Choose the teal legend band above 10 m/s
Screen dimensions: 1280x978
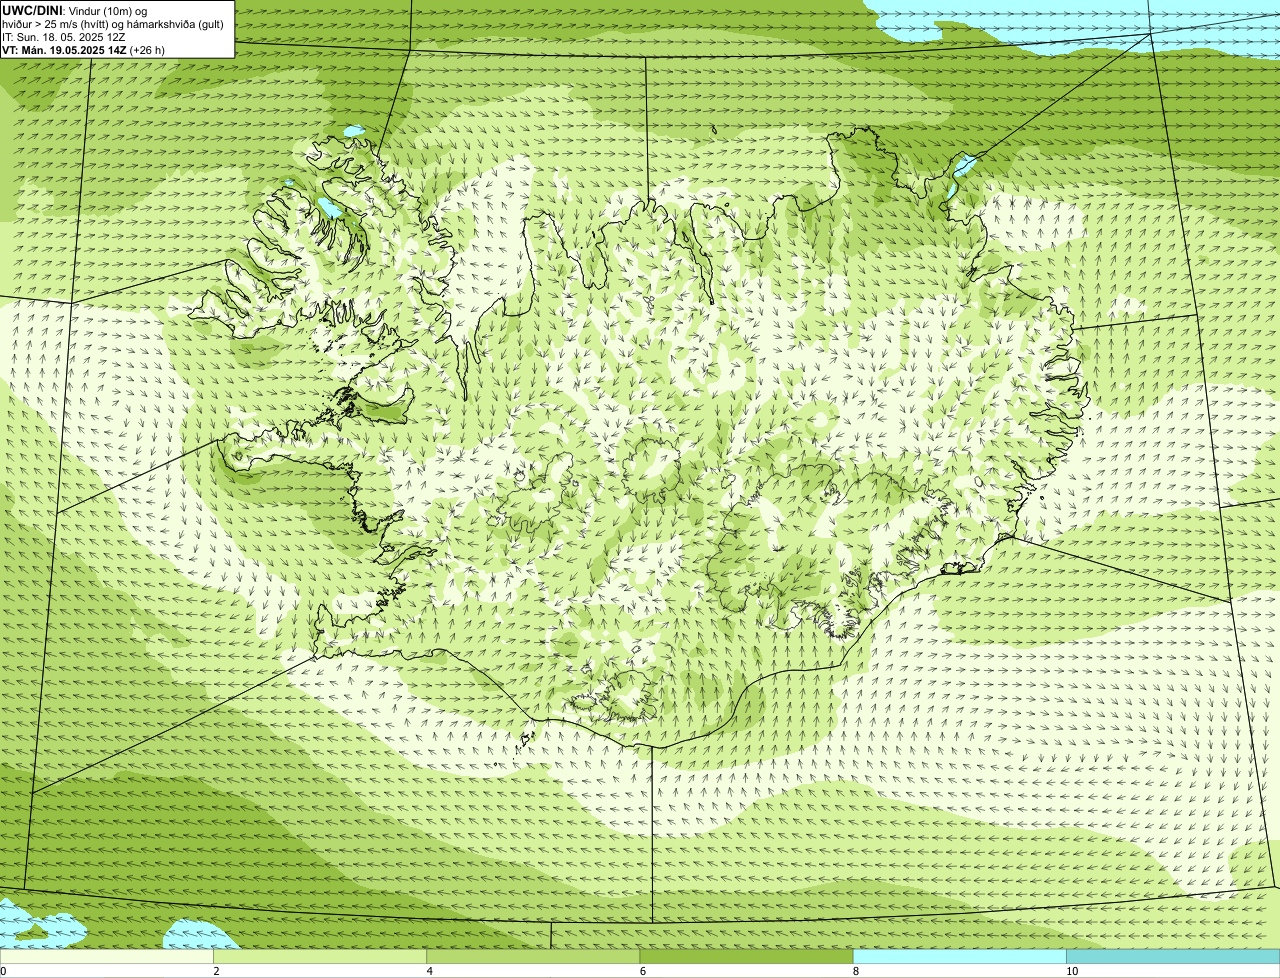click(x=1173, y=956)
